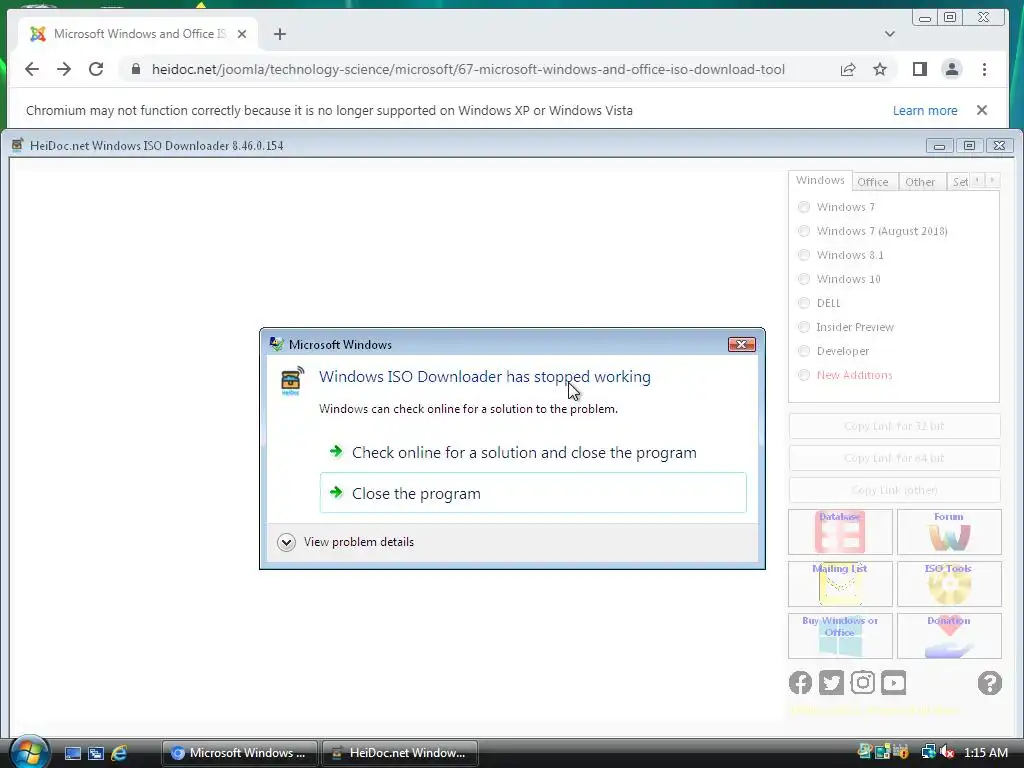Select the DELL radio button
Viewport: 1024px width, 768px height.
coord(804,303)
